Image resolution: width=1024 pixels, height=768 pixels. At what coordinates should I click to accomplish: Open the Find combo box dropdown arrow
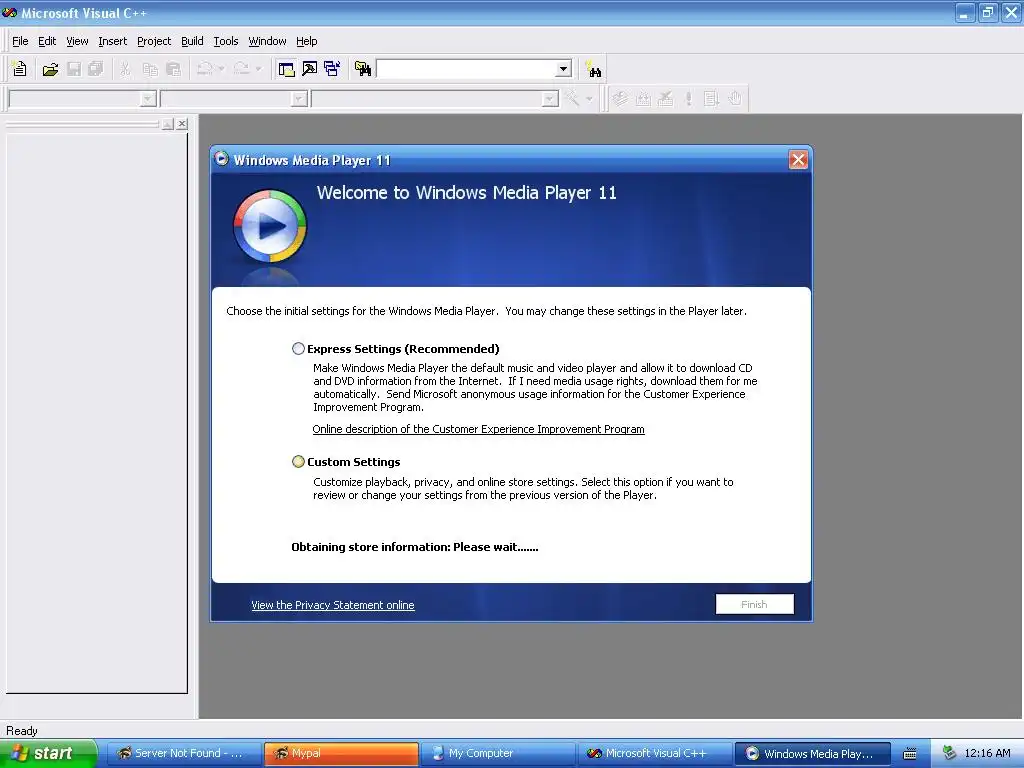(563, 69)
